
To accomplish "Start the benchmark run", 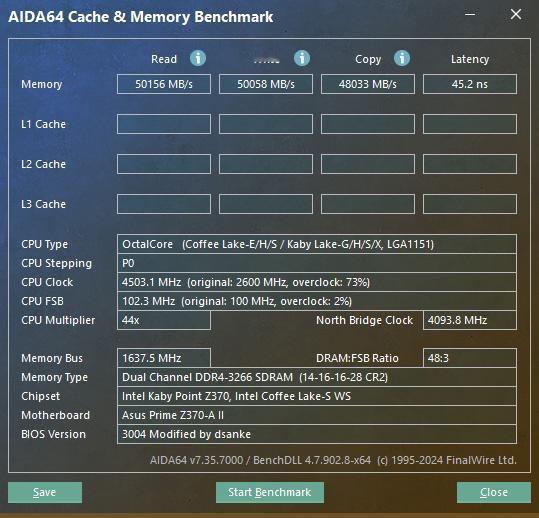I will coord(270,492).
